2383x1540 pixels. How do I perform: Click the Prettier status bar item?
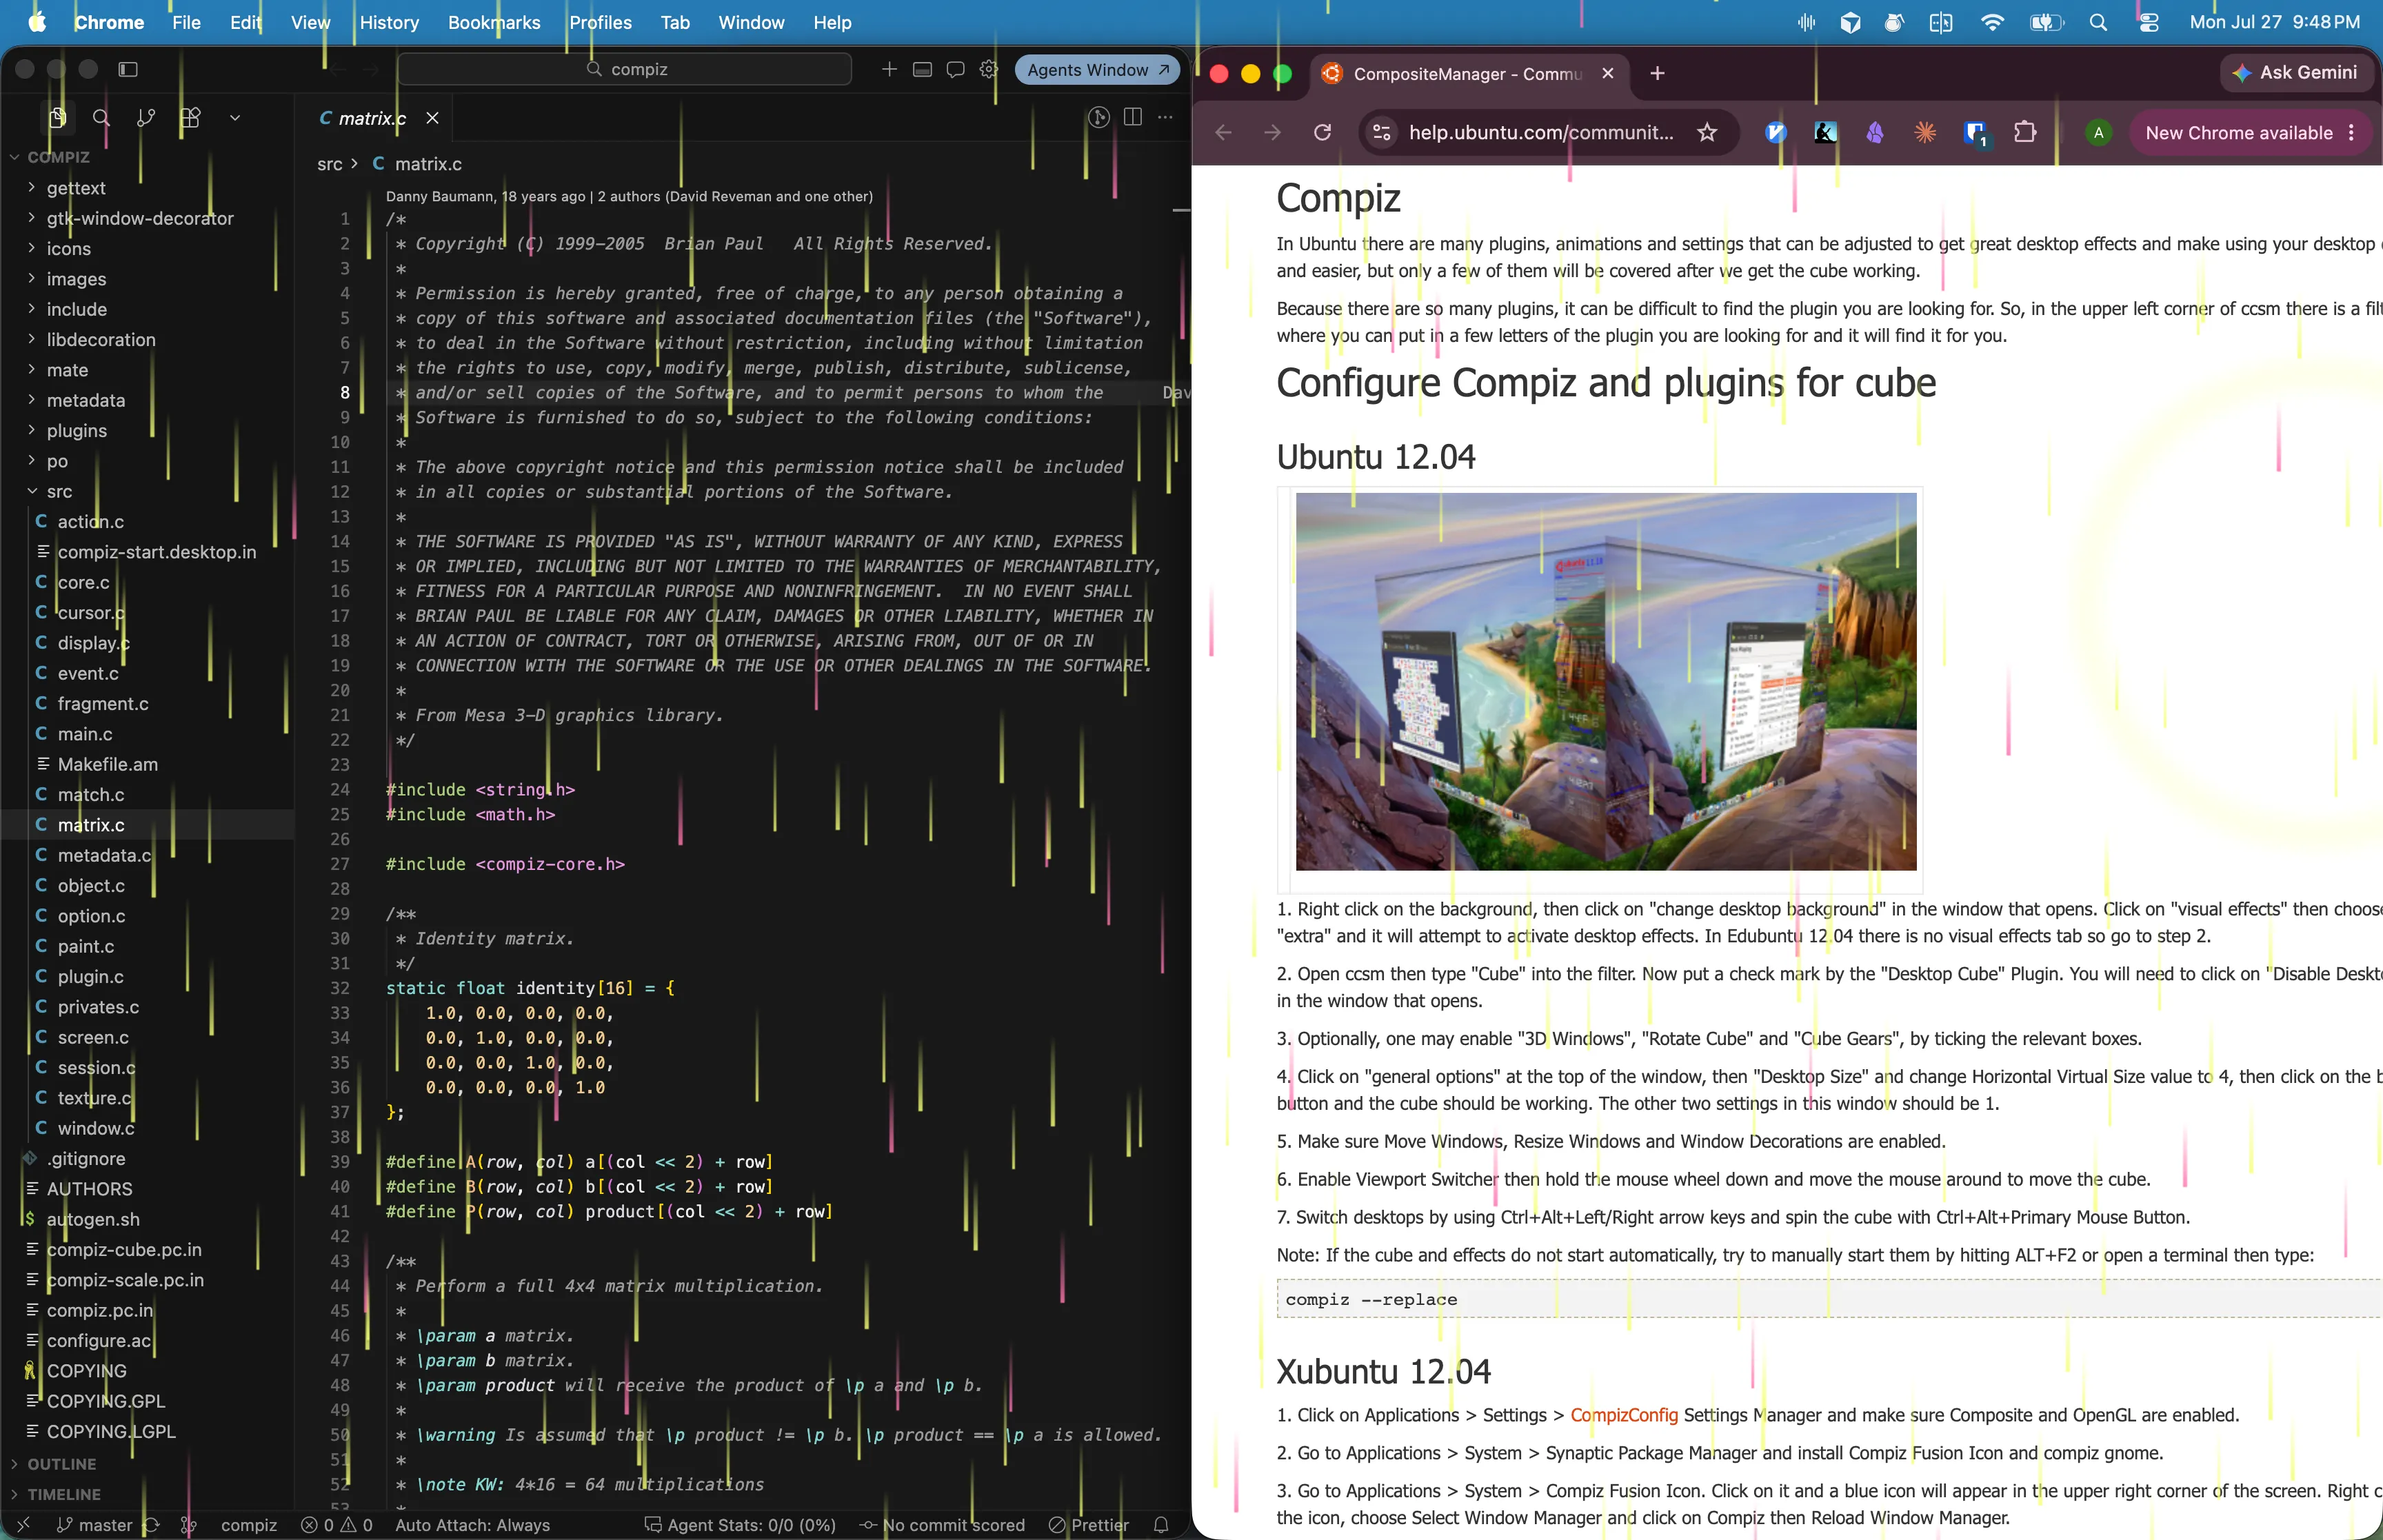1089,1525
